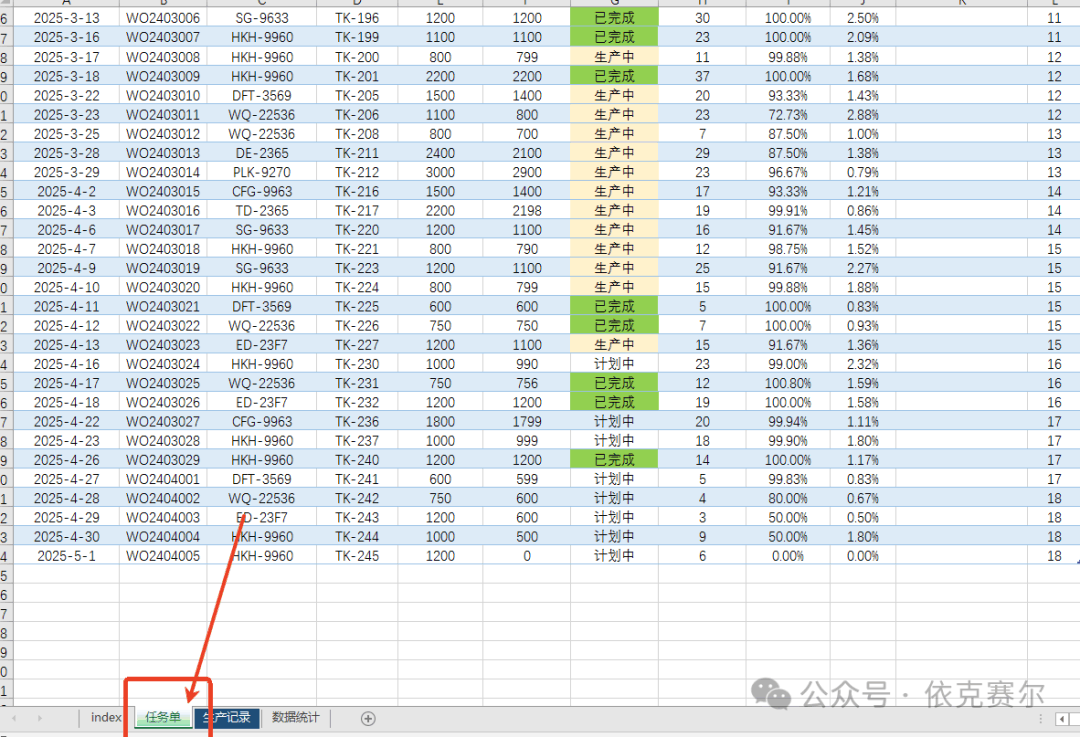Open the 任务单 sheet tab
This screenshot has width=1080, height=737.
click(163, 718)
